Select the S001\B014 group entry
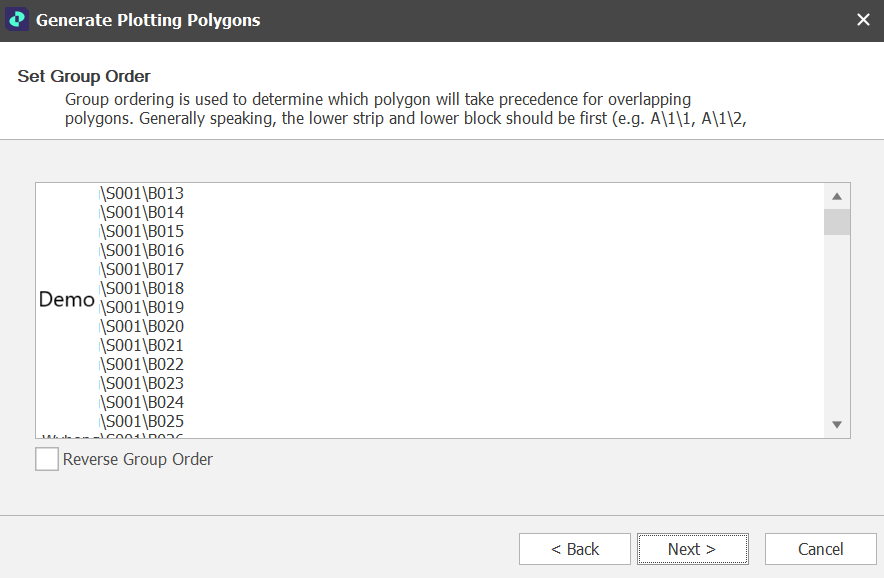 click(x=142, y=212)
